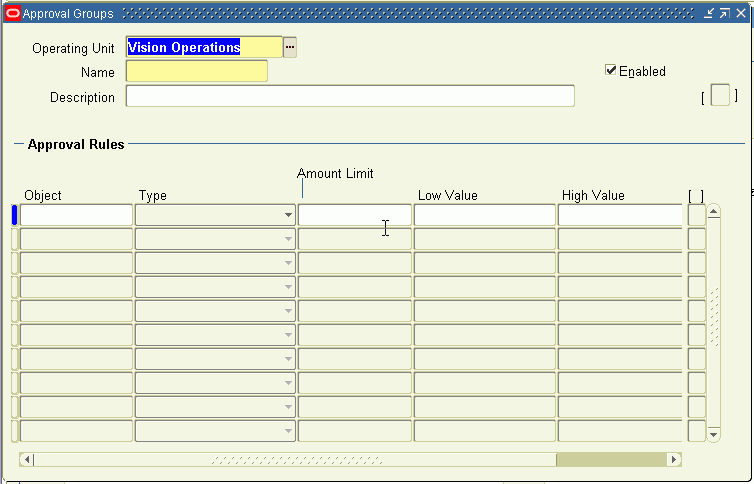The image size is (754, 484).
Task: Click the Operating Unit field
Action: [x=204, y=47]
